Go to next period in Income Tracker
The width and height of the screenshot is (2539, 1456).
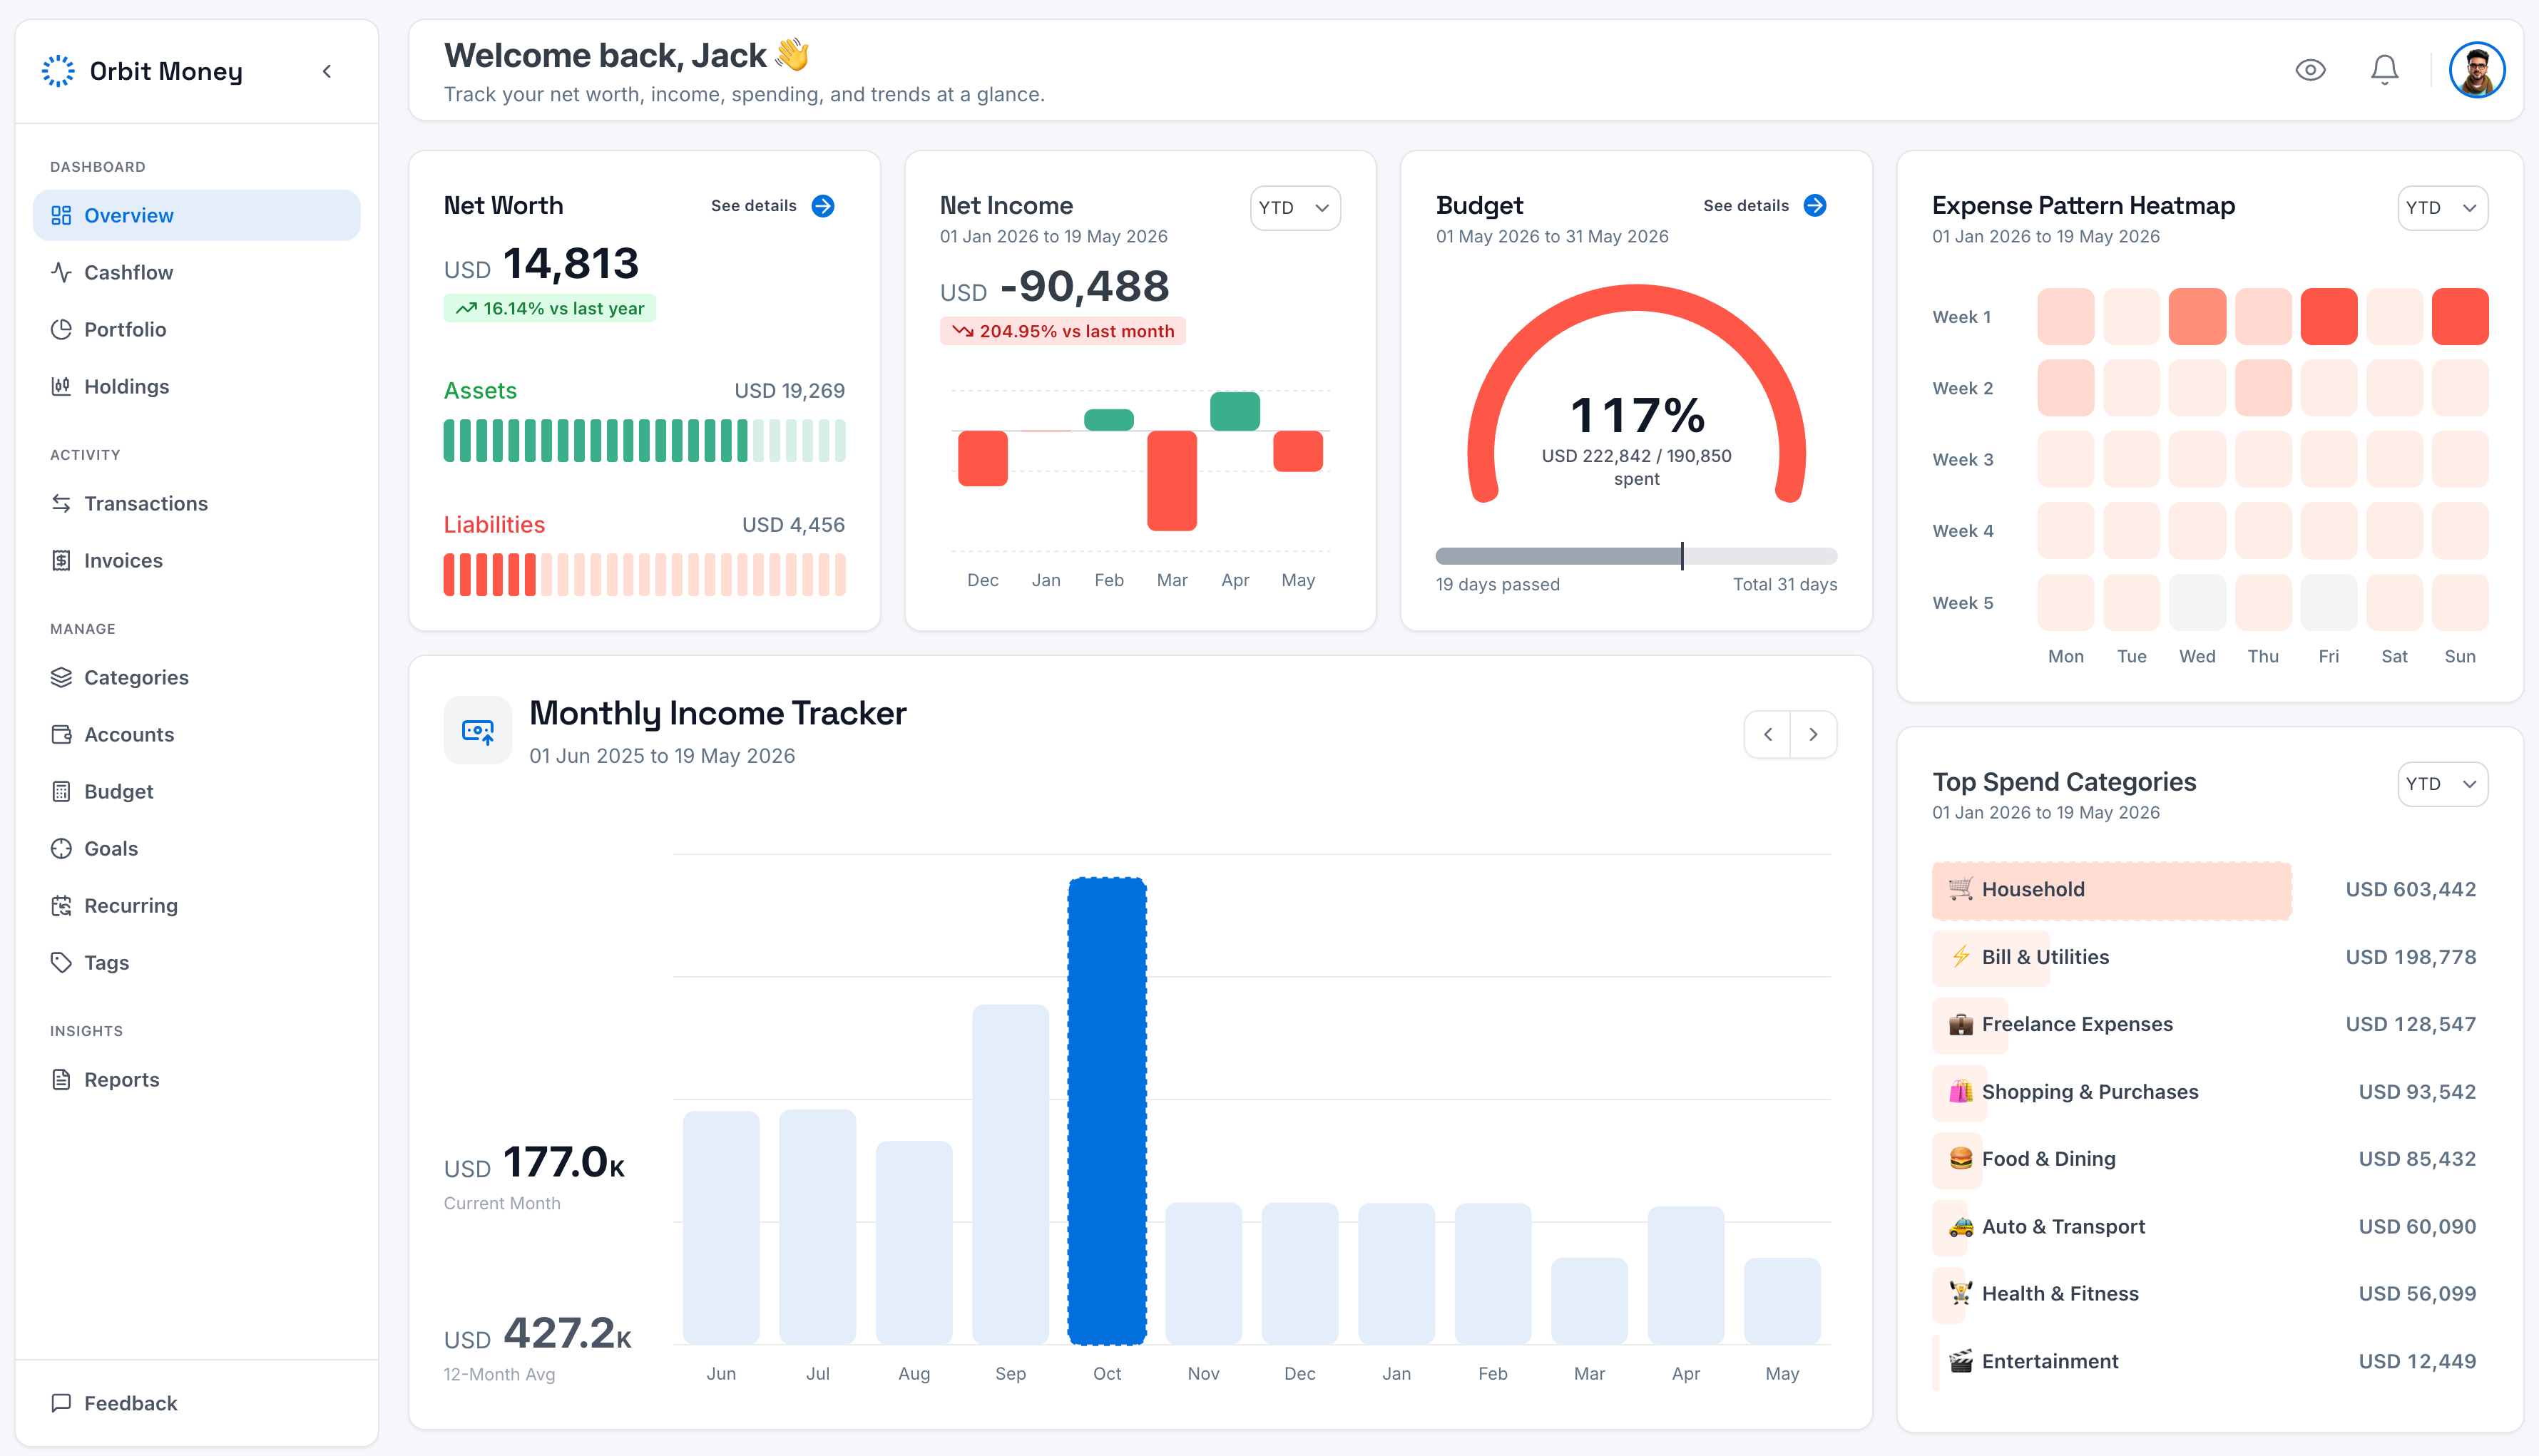[x=1813, y=734]
